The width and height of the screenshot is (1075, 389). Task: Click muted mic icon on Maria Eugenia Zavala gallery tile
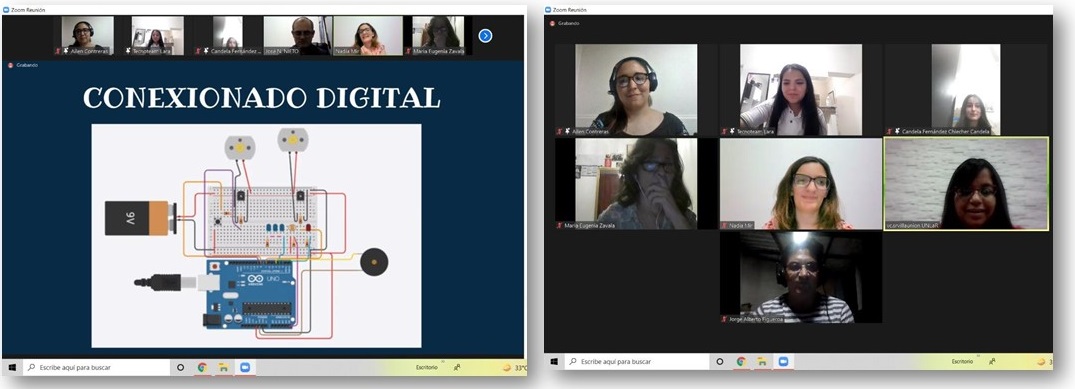tap(559, 225)
